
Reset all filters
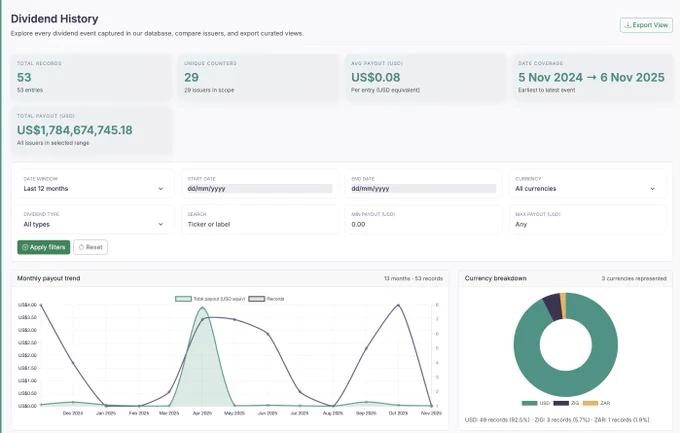coord(91,247)
